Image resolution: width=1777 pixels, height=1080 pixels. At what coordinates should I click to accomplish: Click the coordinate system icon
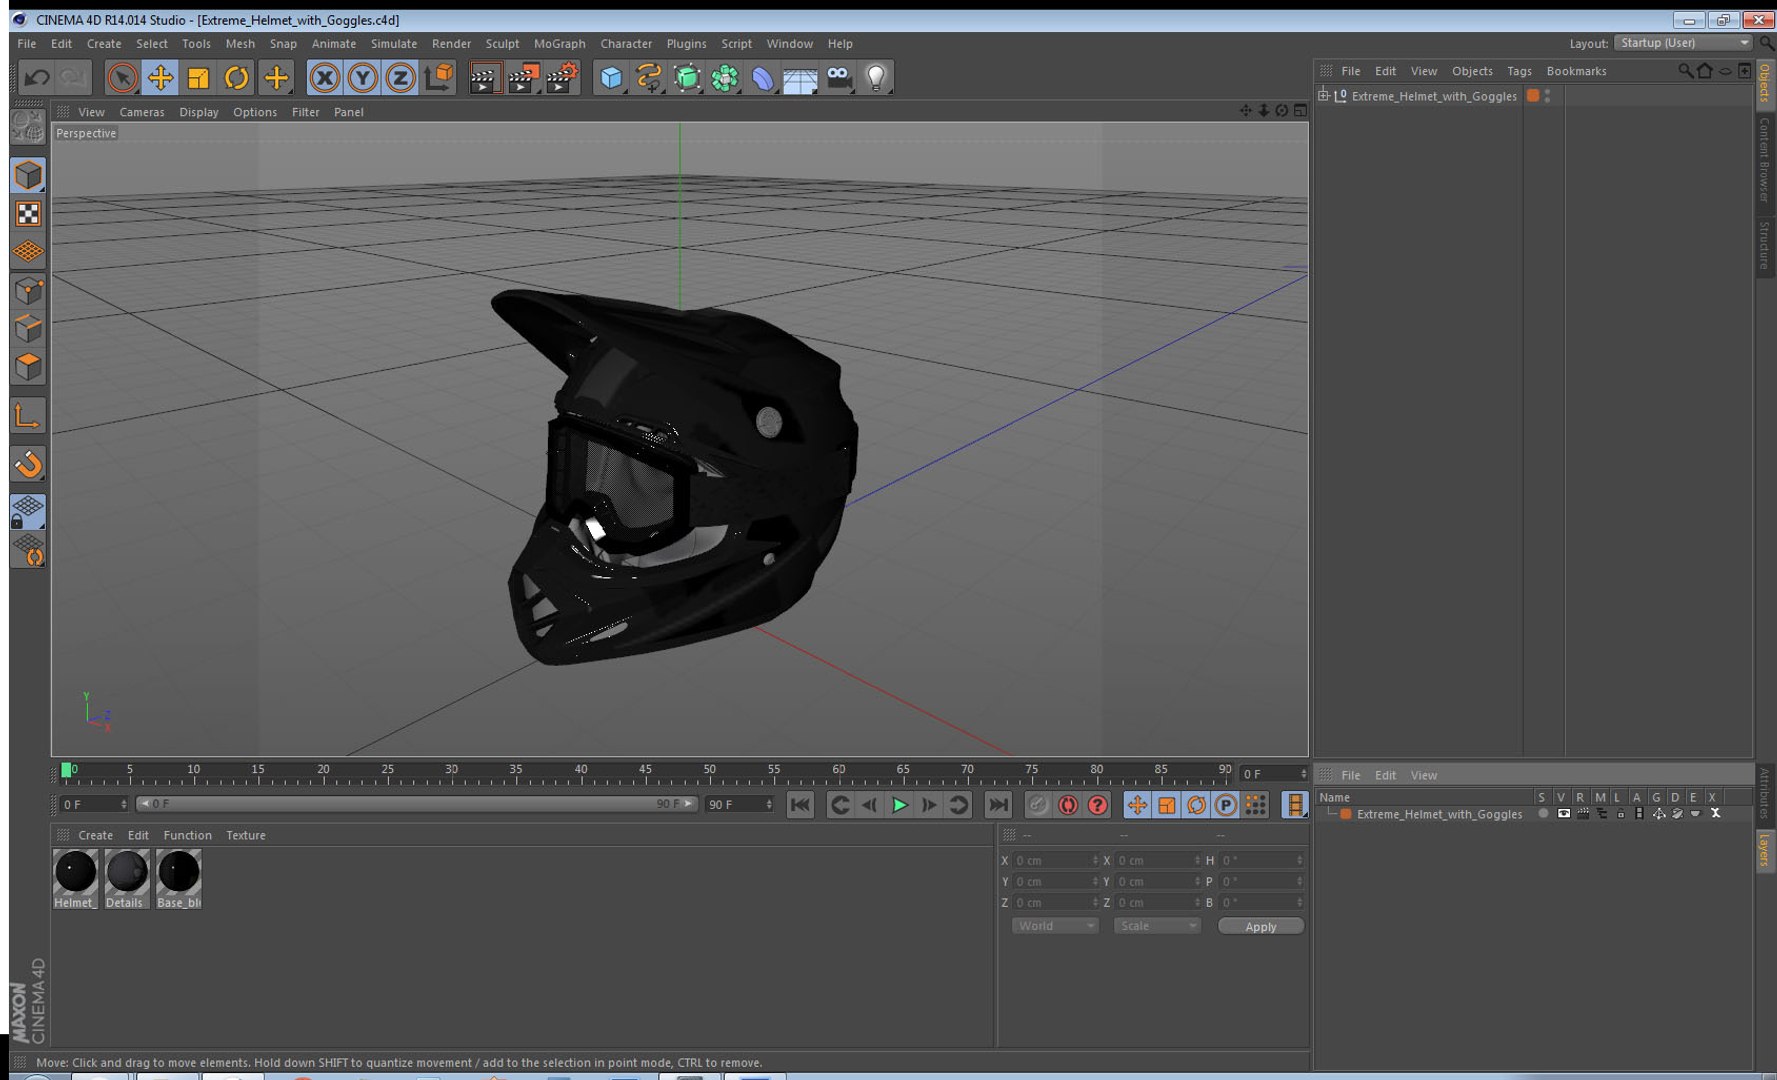click(x=439, y=77)
